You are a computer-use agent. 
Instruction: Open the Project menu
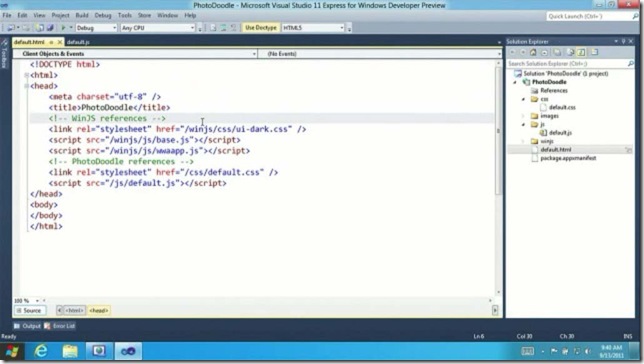[x=60, y=15]
